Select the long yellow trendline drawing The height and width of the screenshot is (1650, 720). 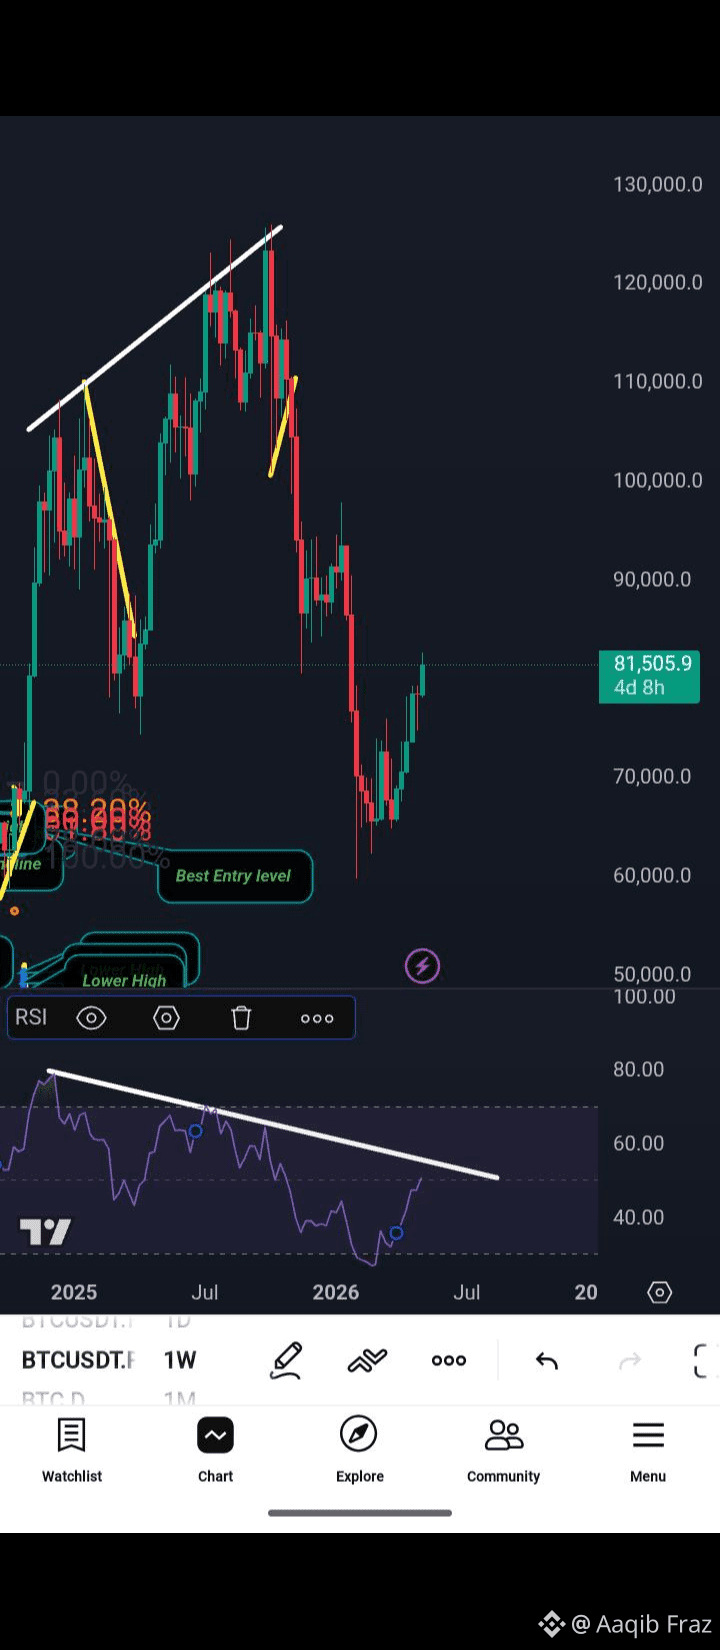[x=110, y=510]
